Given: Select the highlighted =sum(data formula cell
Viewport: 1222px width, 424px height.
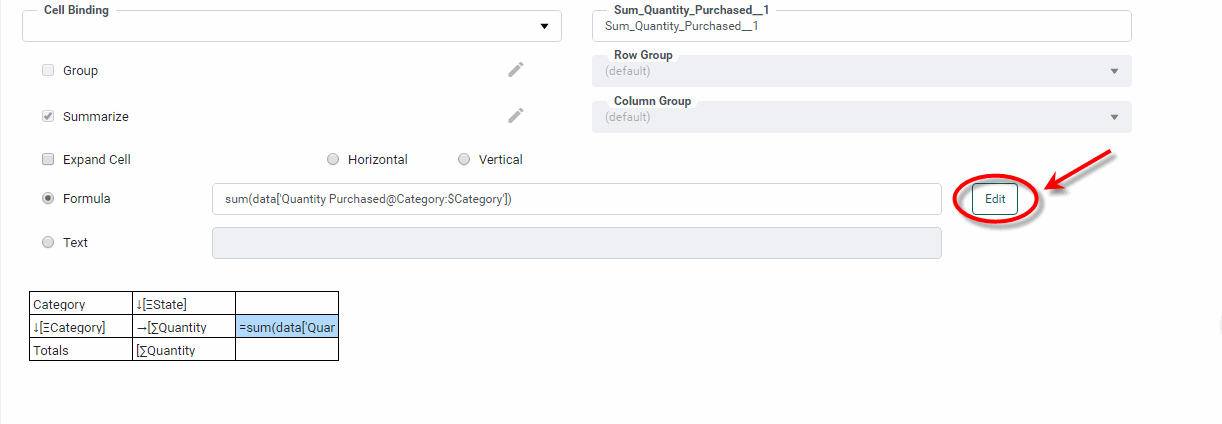Looking at the screenshot, I should [x=287, y=327].
